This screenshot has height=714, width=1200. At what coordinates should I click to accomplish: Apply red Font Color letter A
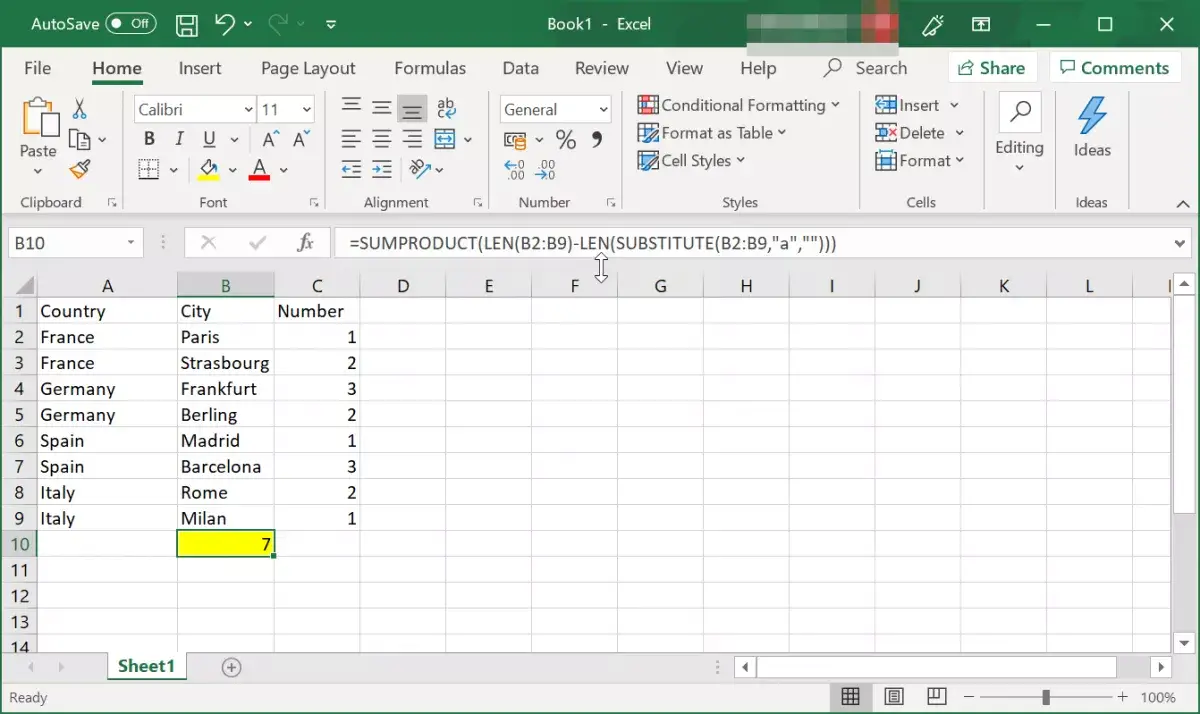tap(259, 169)
